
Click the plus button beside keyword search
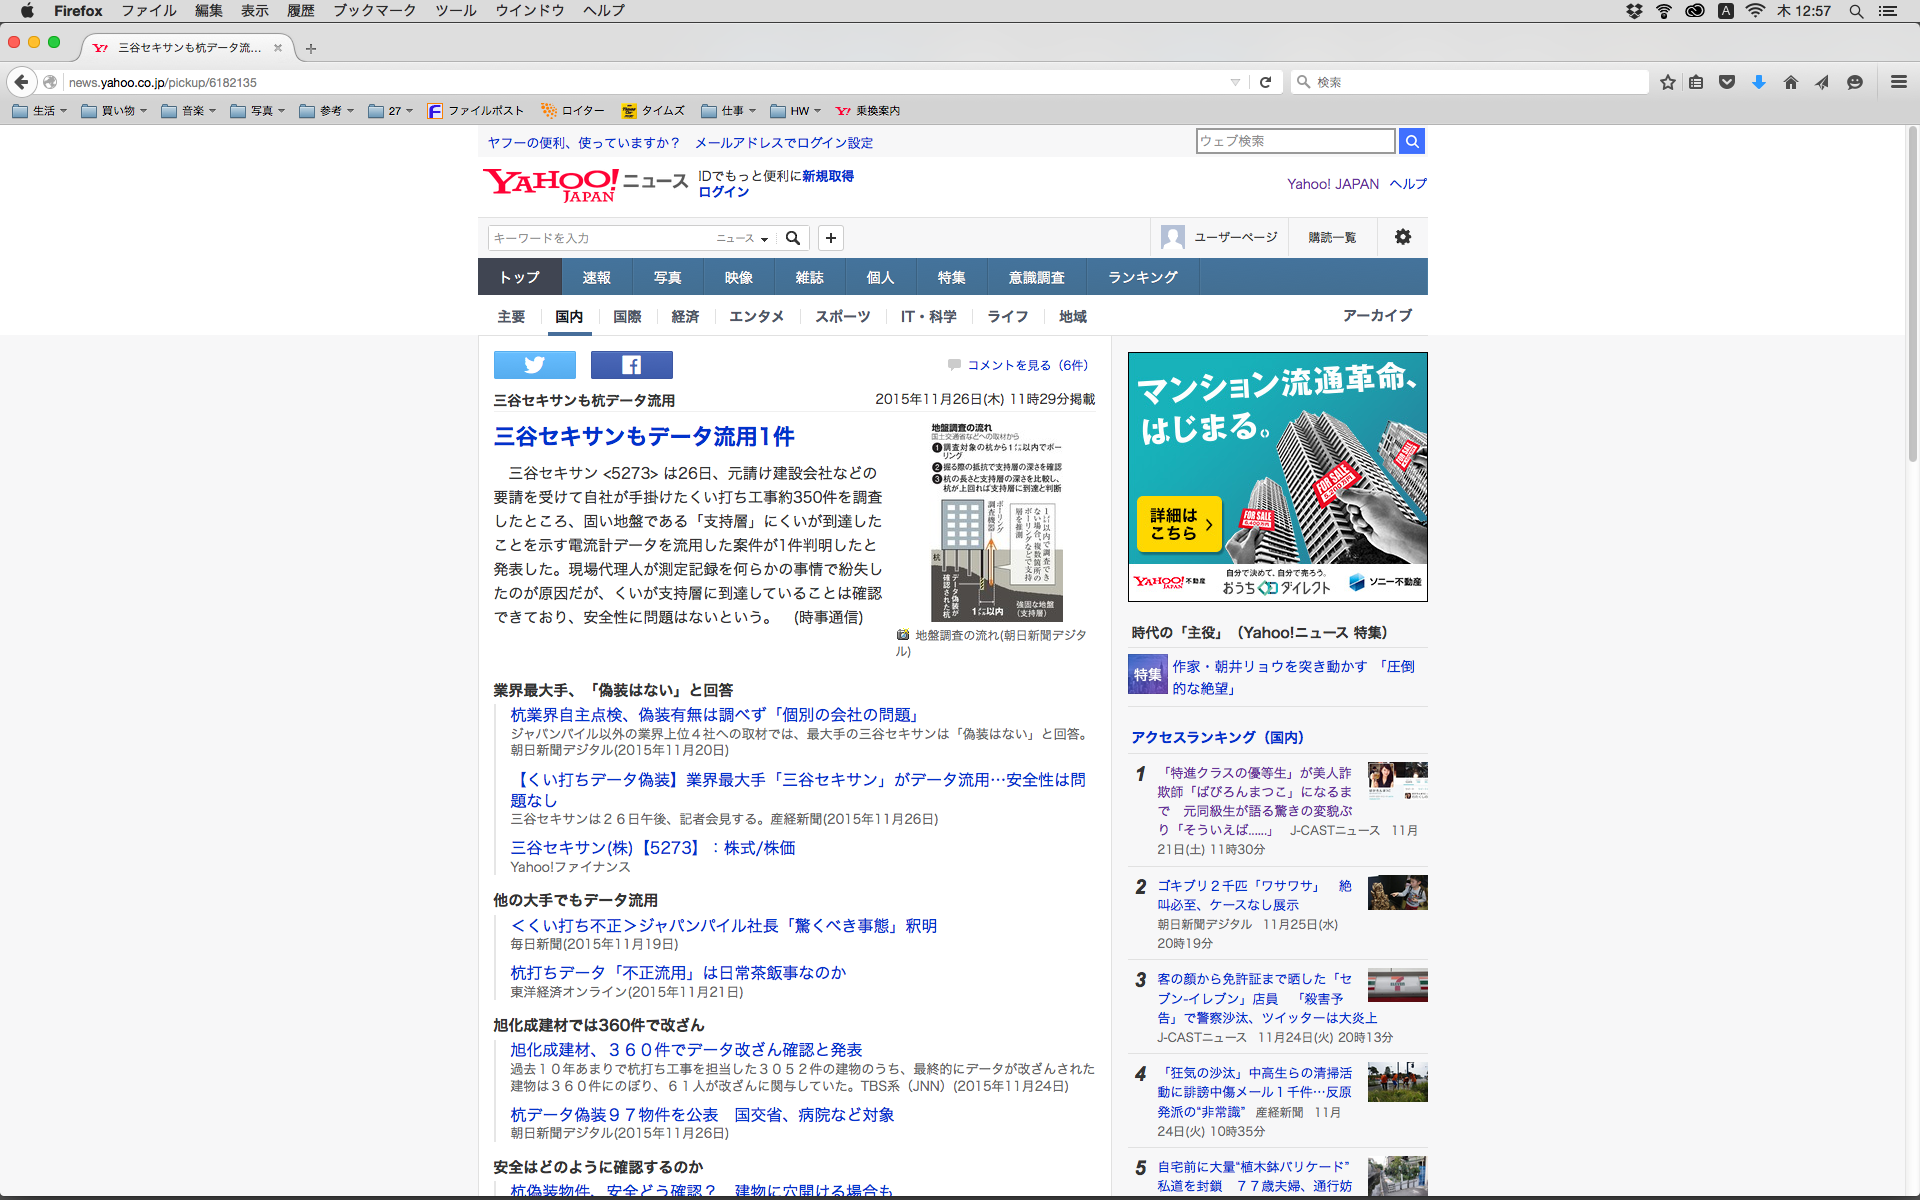pyautogui.click(x=830, y=238)
